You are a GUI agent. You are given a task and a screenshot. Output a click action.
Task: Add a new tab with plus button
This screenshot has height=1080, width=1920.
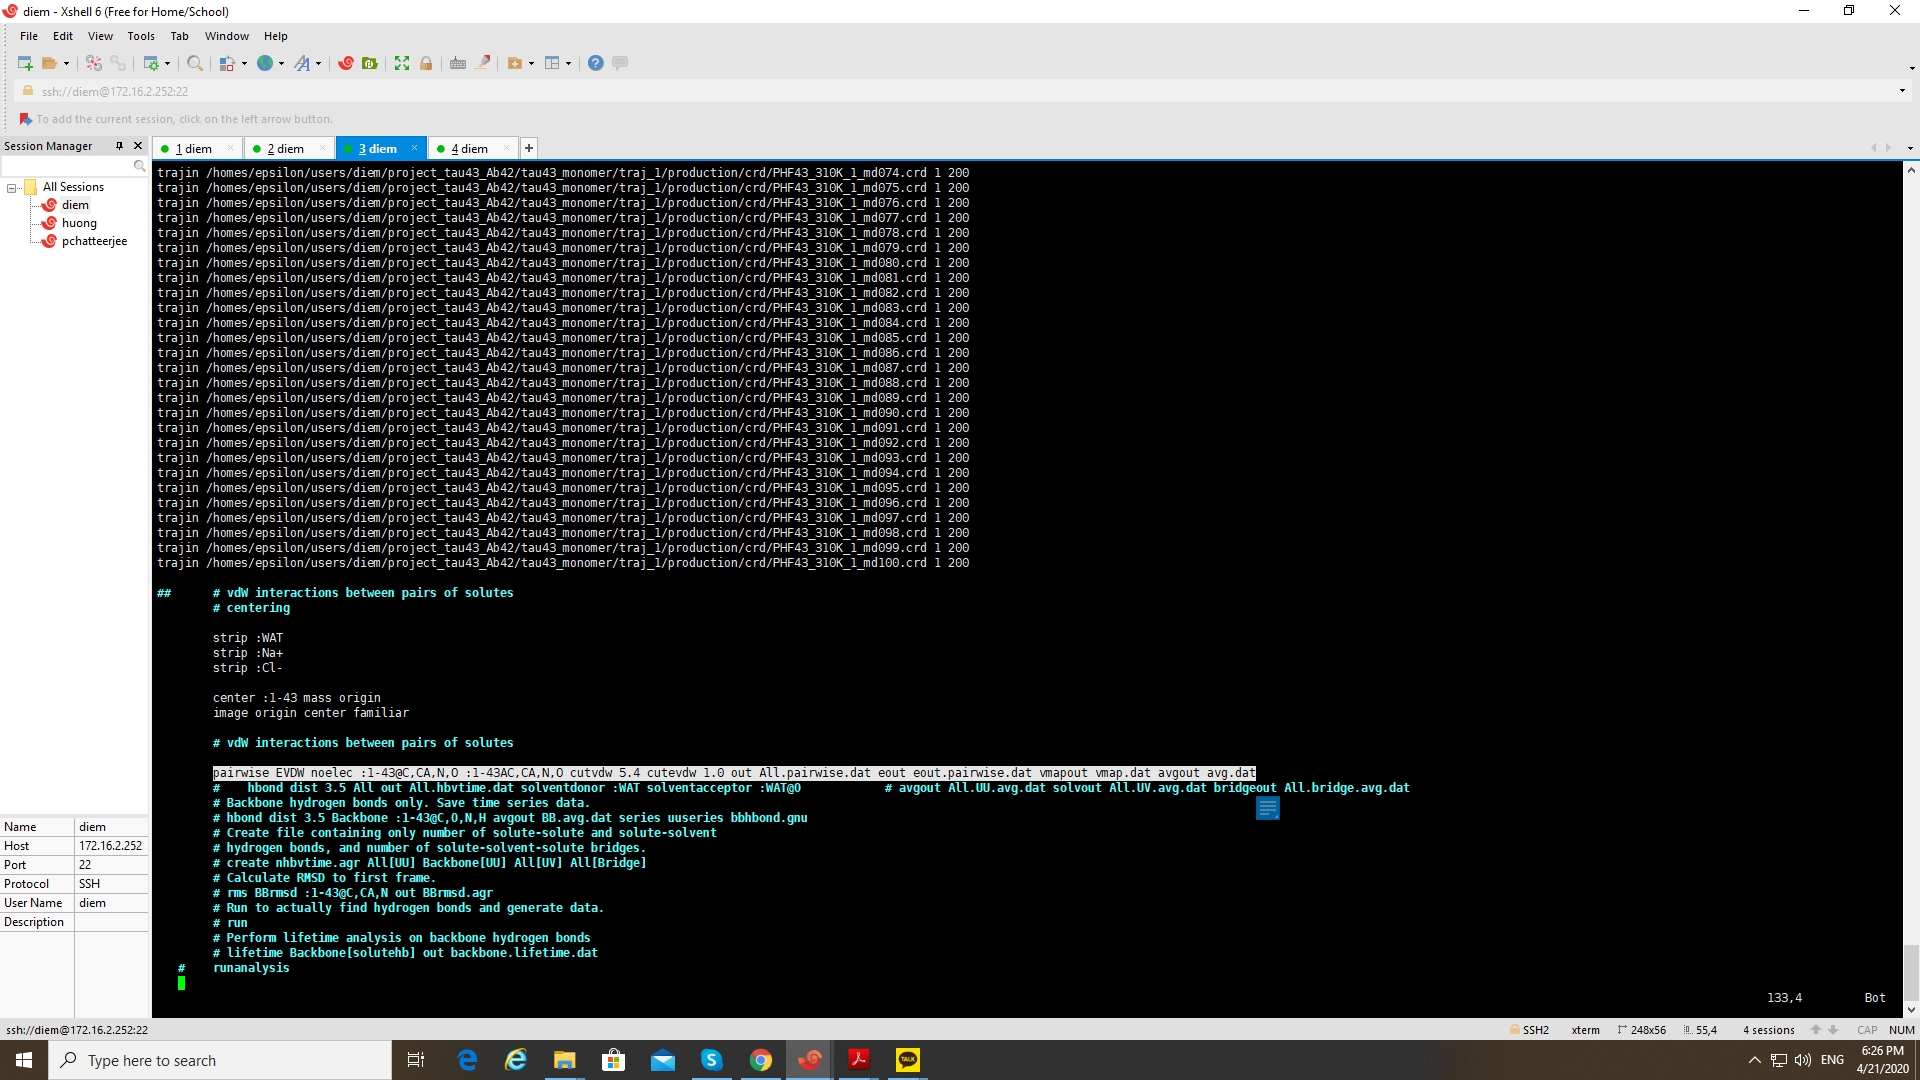coord(529,149)
